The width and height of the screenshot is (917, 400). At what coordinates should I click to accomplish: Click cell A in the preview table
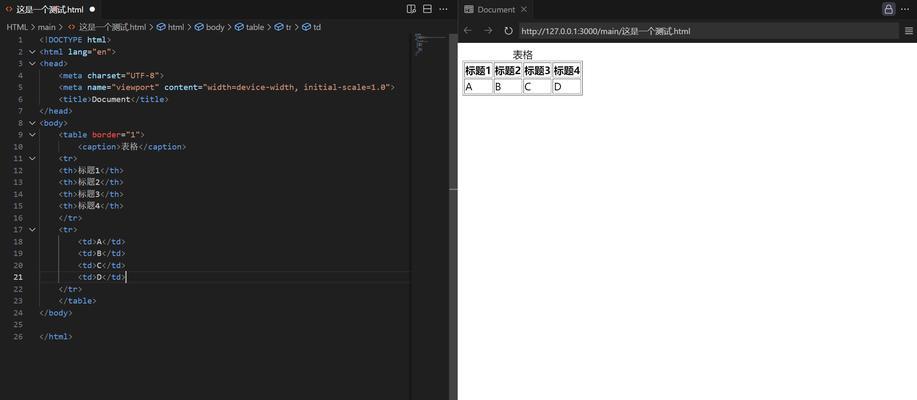coord(478,87)
